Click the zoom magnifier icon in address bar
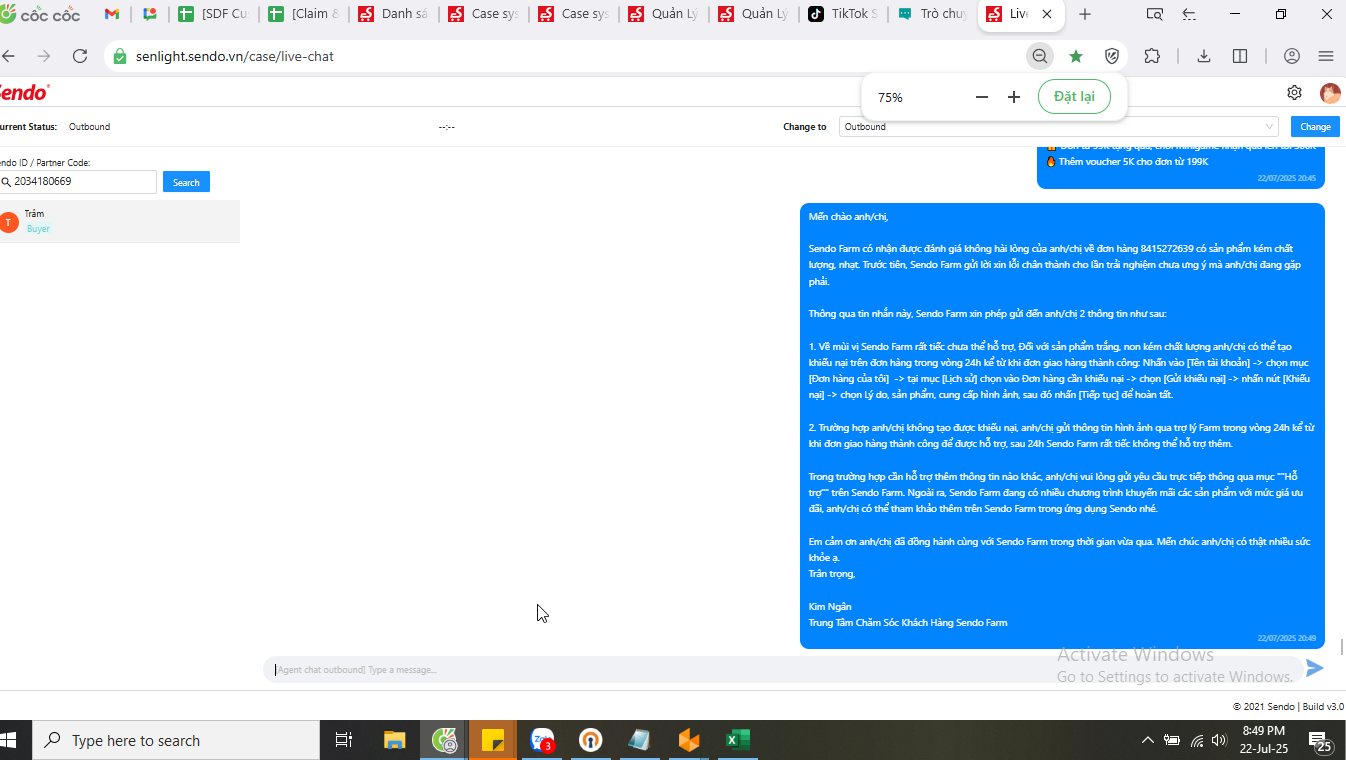Screen dimensions: 1346x760 click(1040, 56)
